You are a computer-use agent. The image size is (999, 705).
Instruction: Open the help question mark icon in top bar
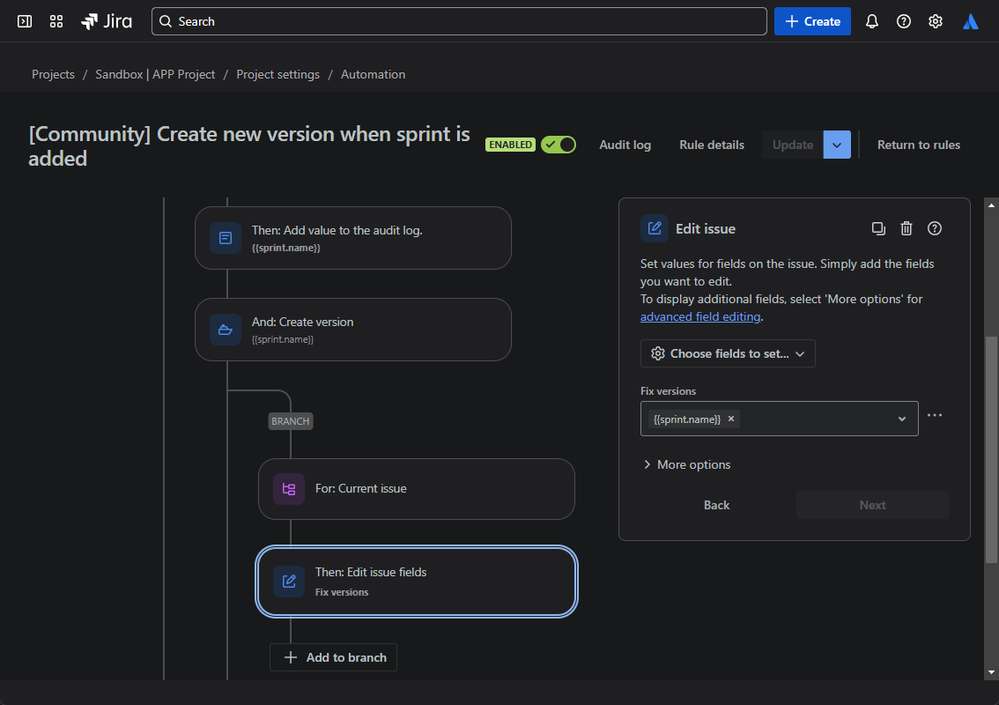point(904,21)
